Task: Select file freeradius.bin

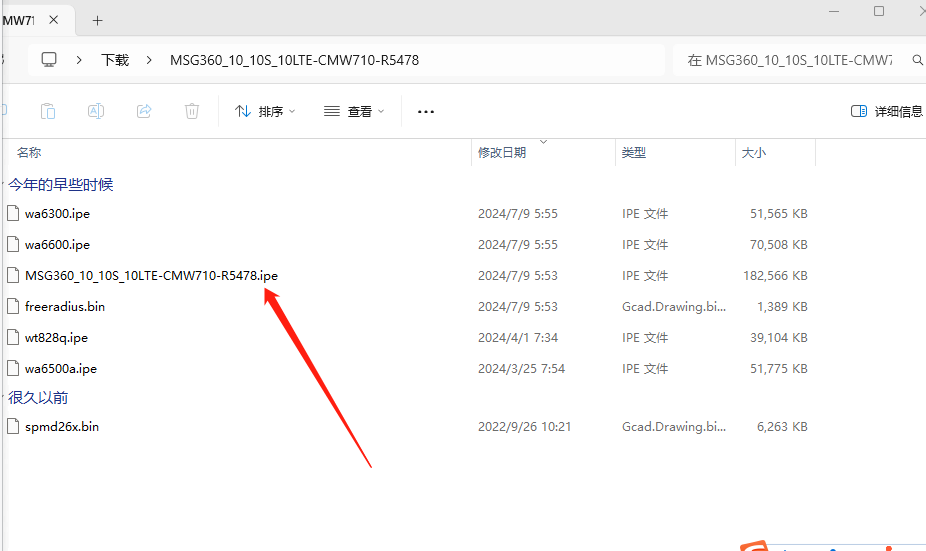Action: pyautogui.click(x=65, y=307)
